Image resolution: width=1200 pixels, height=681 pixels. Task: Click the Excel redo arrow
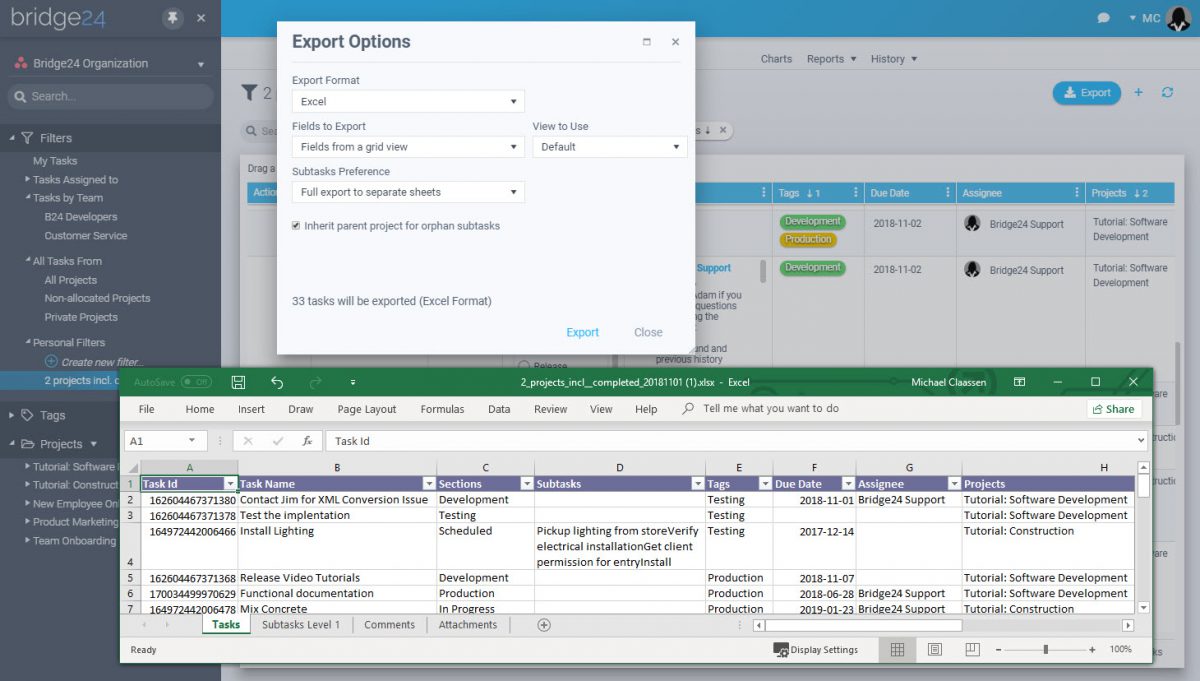pyautogui.click(x=316, y=382)
